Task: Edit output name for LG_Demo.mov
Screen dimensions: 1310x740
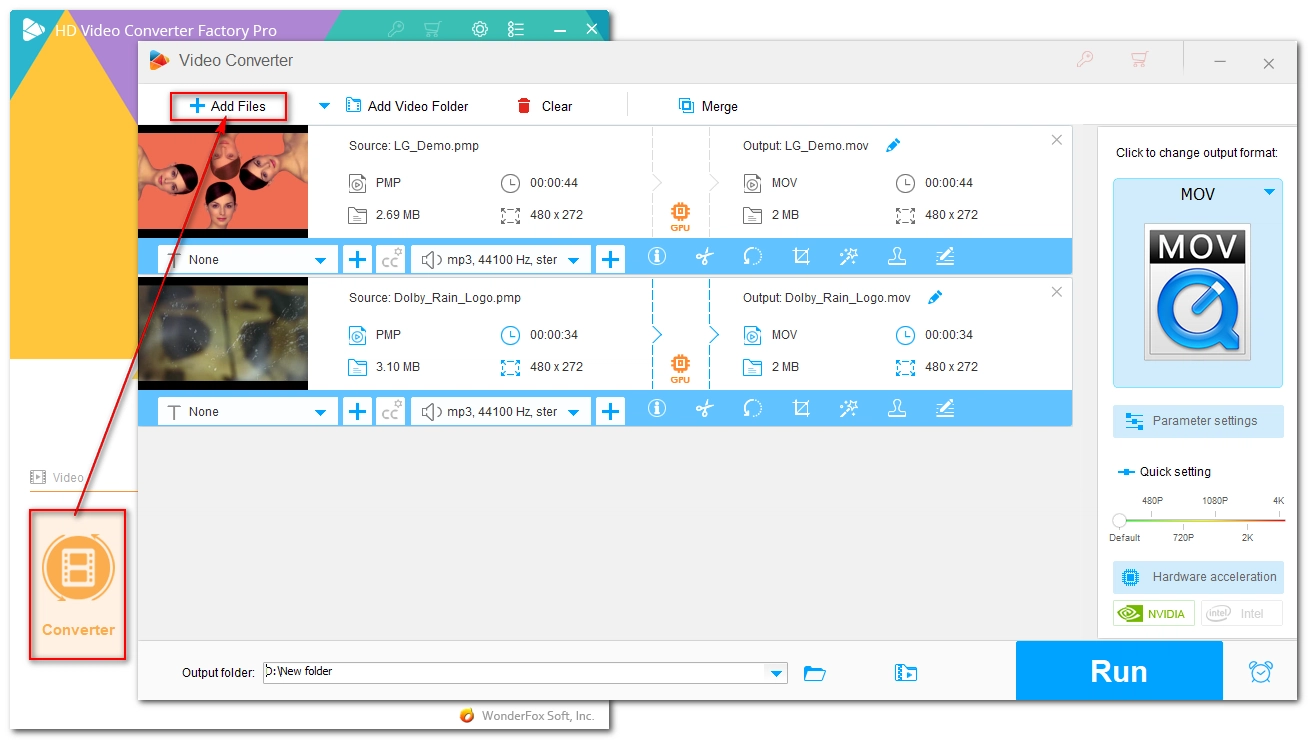Action: tap(893, 146)
